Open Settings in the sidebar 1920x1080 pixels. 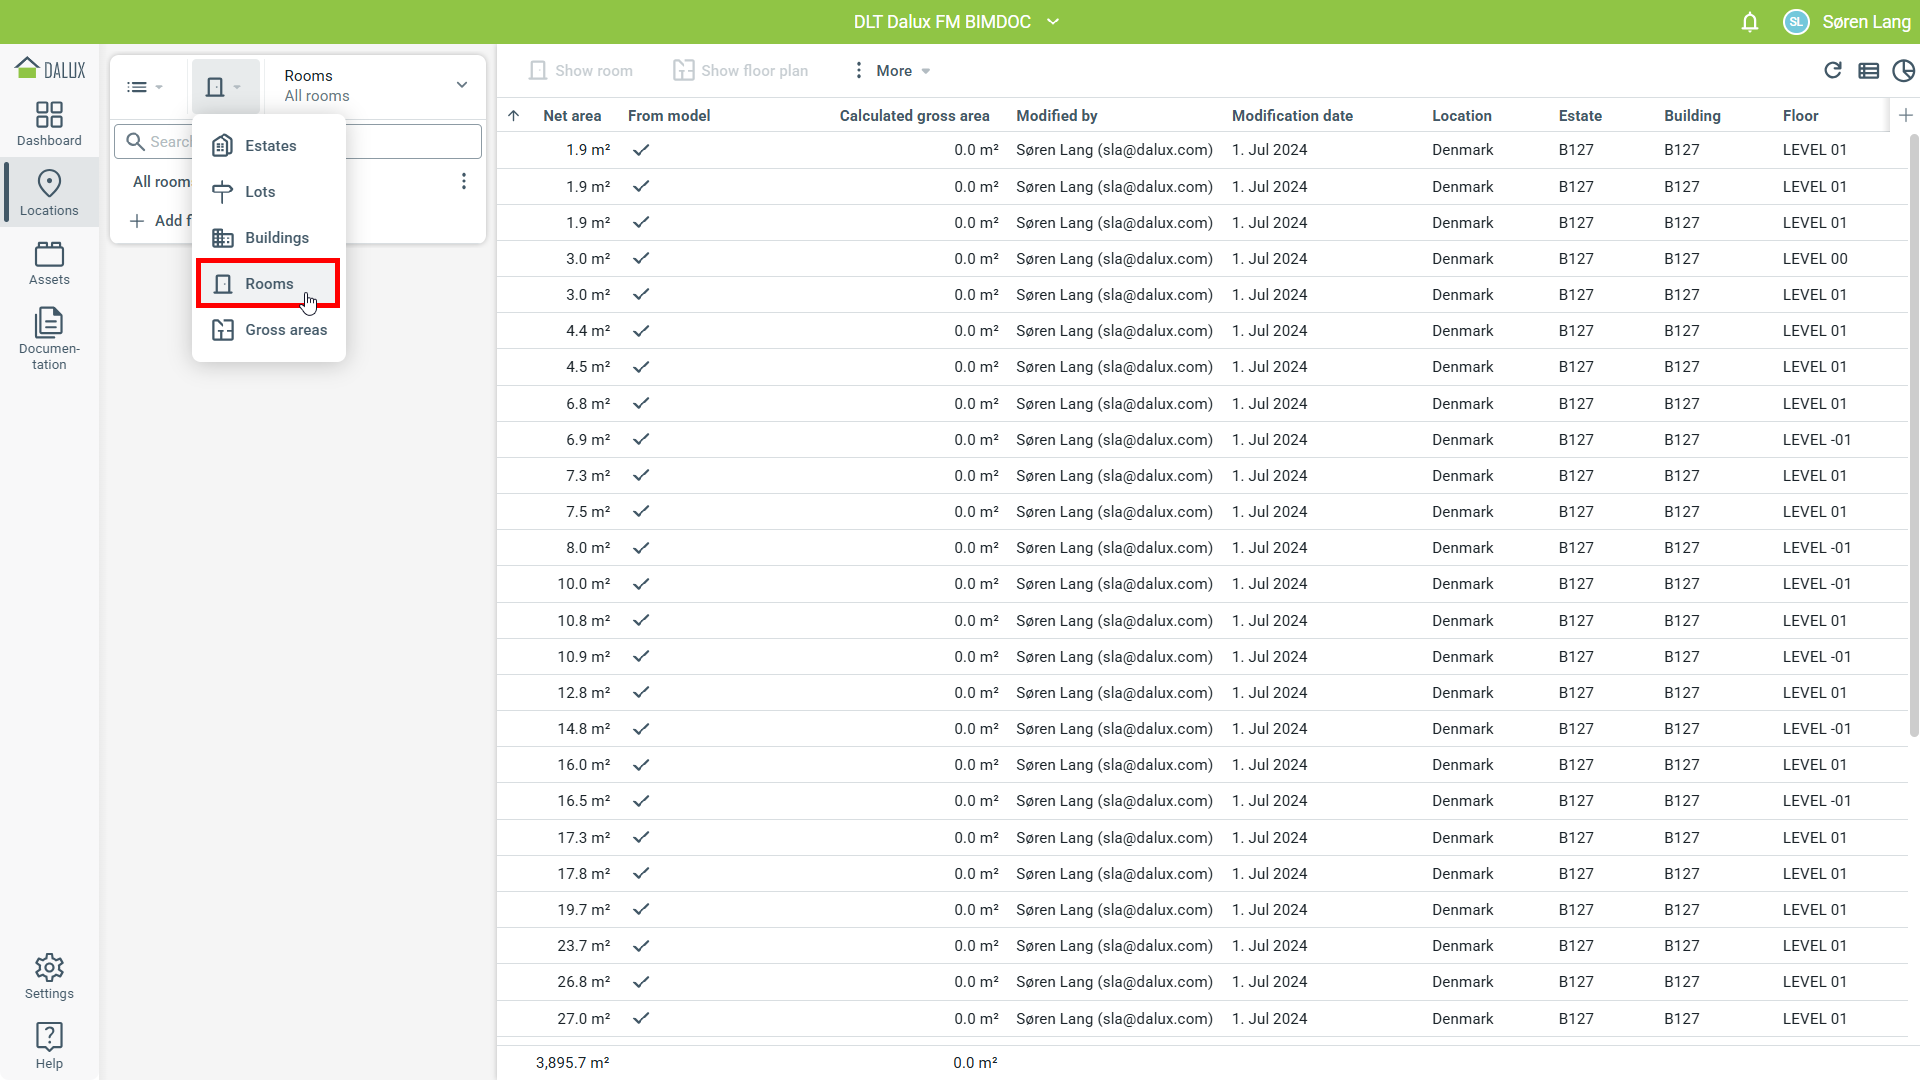coord(49,976)
